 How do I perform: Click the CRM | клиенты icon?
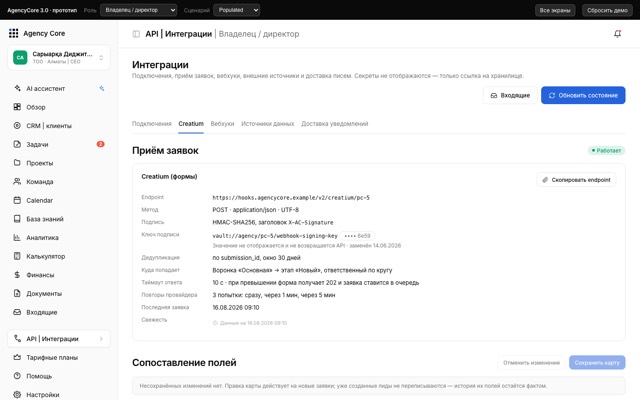click(17, 126)
